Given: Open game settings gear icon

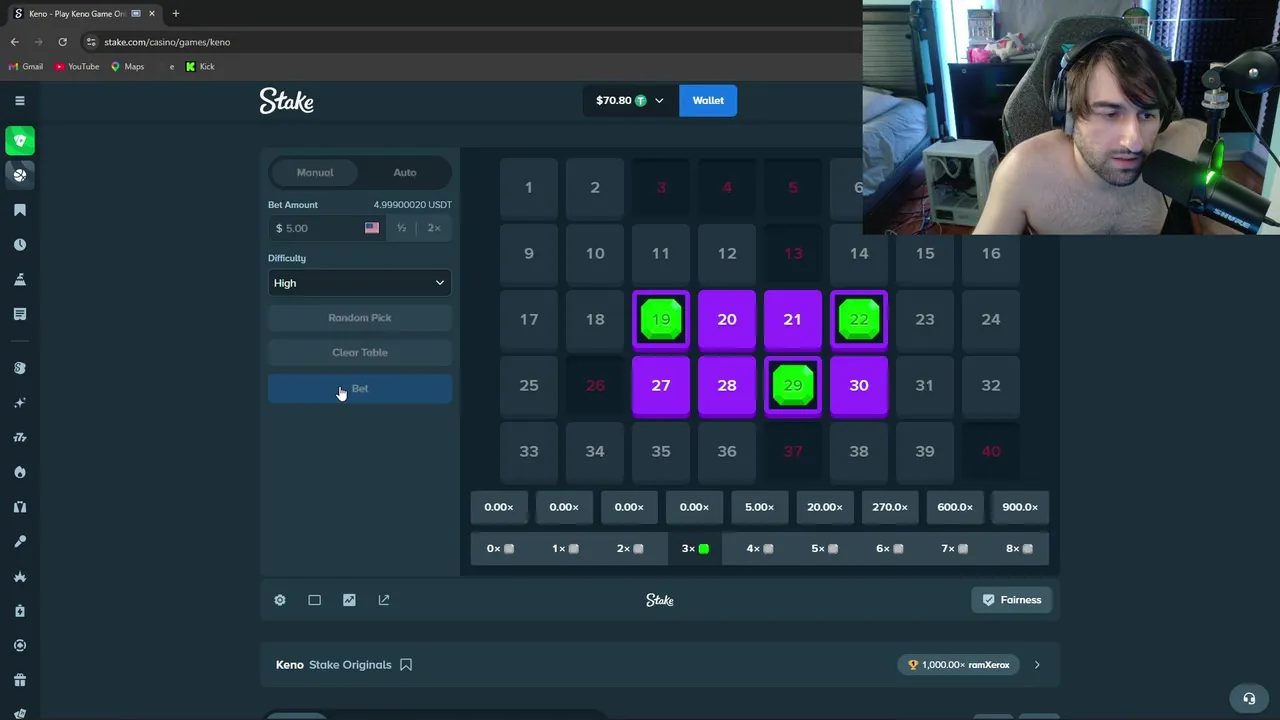Looking at the screenshot, I should (x=280, y=600).
